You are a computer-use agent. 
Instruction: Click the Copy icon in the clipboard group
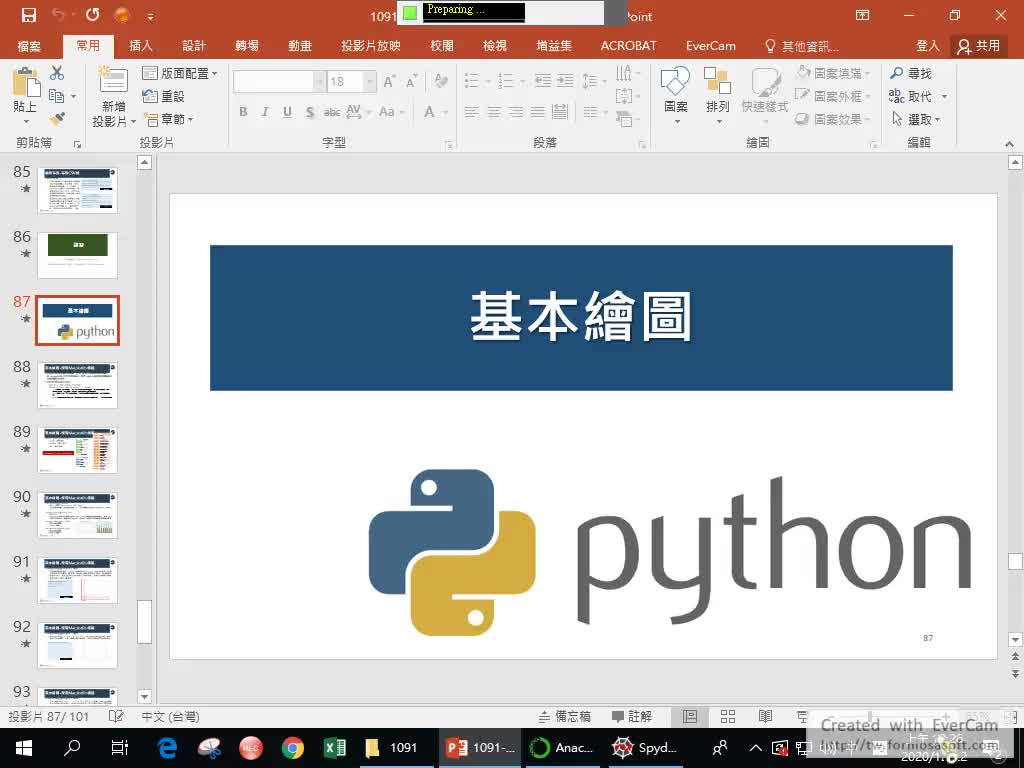point(57,97)
